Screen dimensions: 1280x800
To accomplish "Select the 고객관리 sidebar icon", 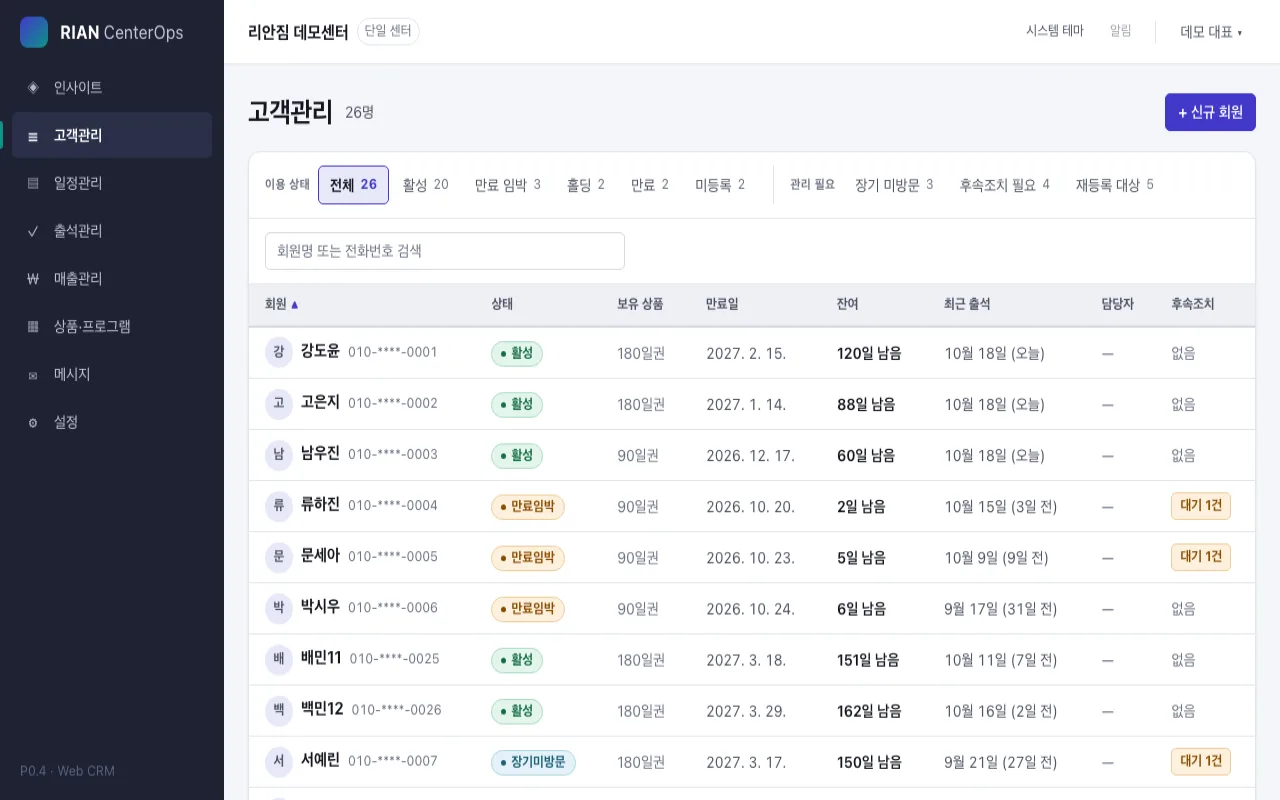I will pyautogui.click(x=33, y=136).
